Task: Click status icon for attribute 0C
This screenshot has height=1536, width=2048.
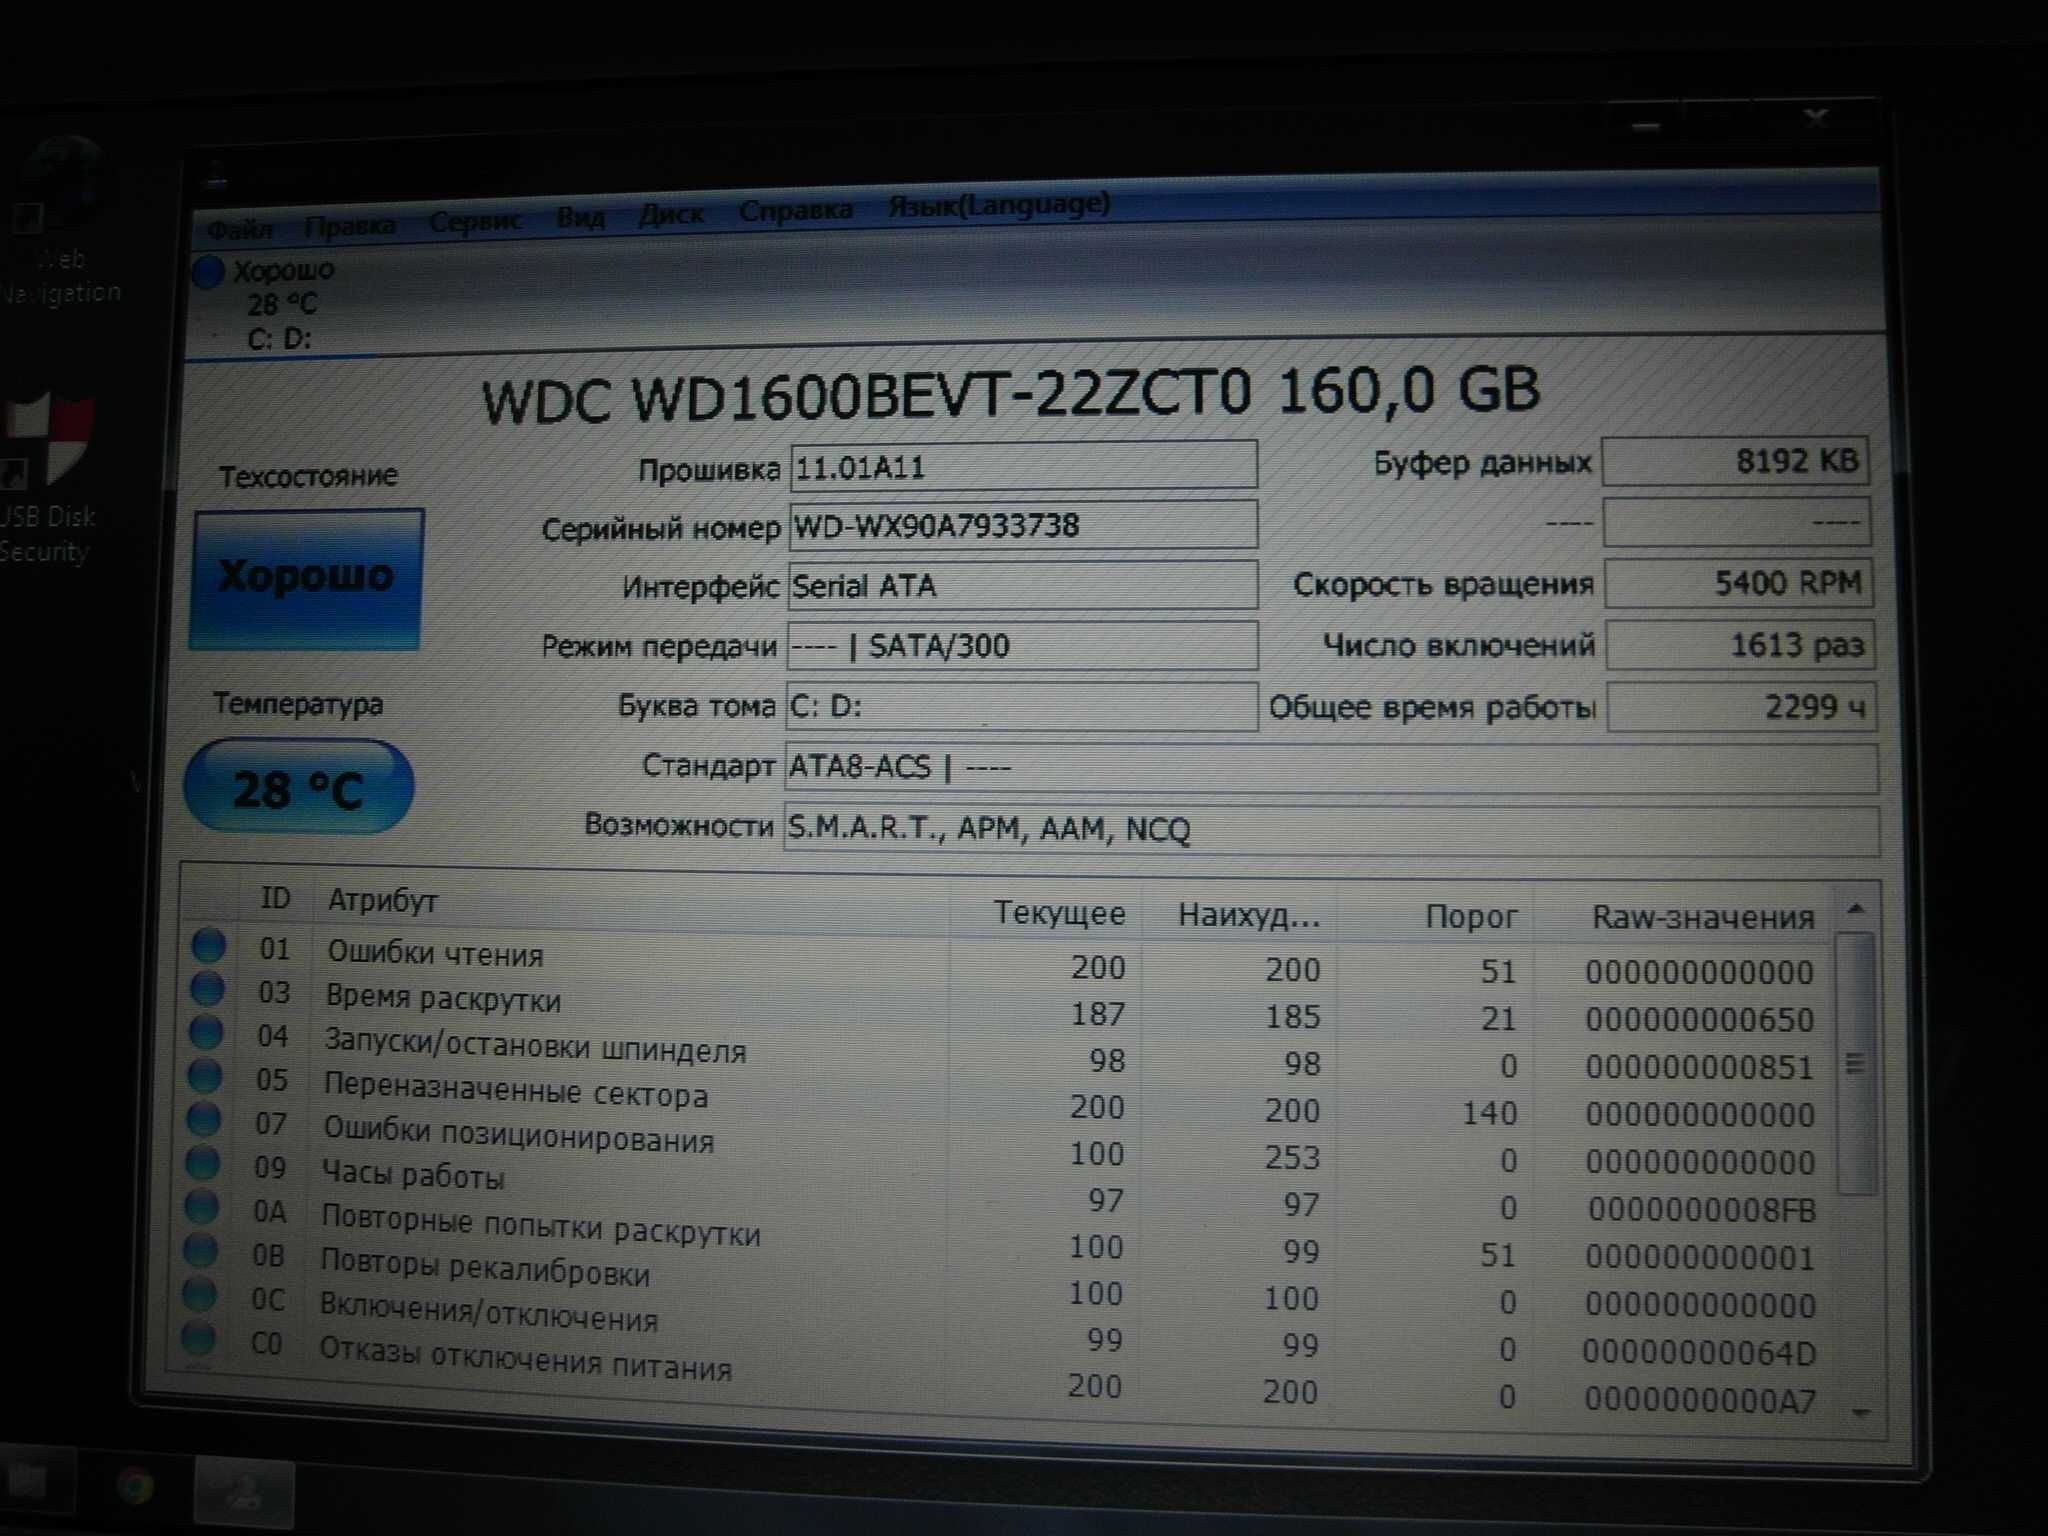Action: tap(200, 1294)
